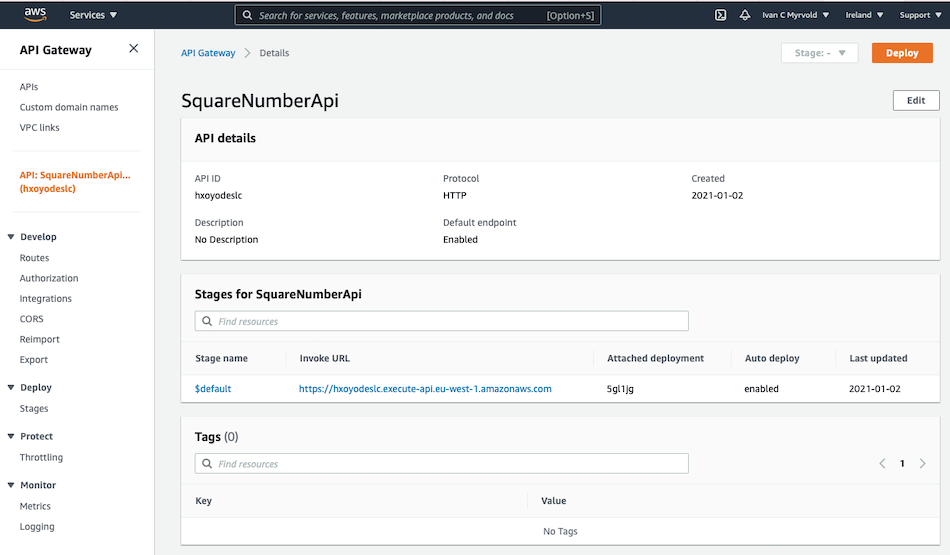Open Reimport in sidebar
950x555 pixels.
click(x=39, y=339)
